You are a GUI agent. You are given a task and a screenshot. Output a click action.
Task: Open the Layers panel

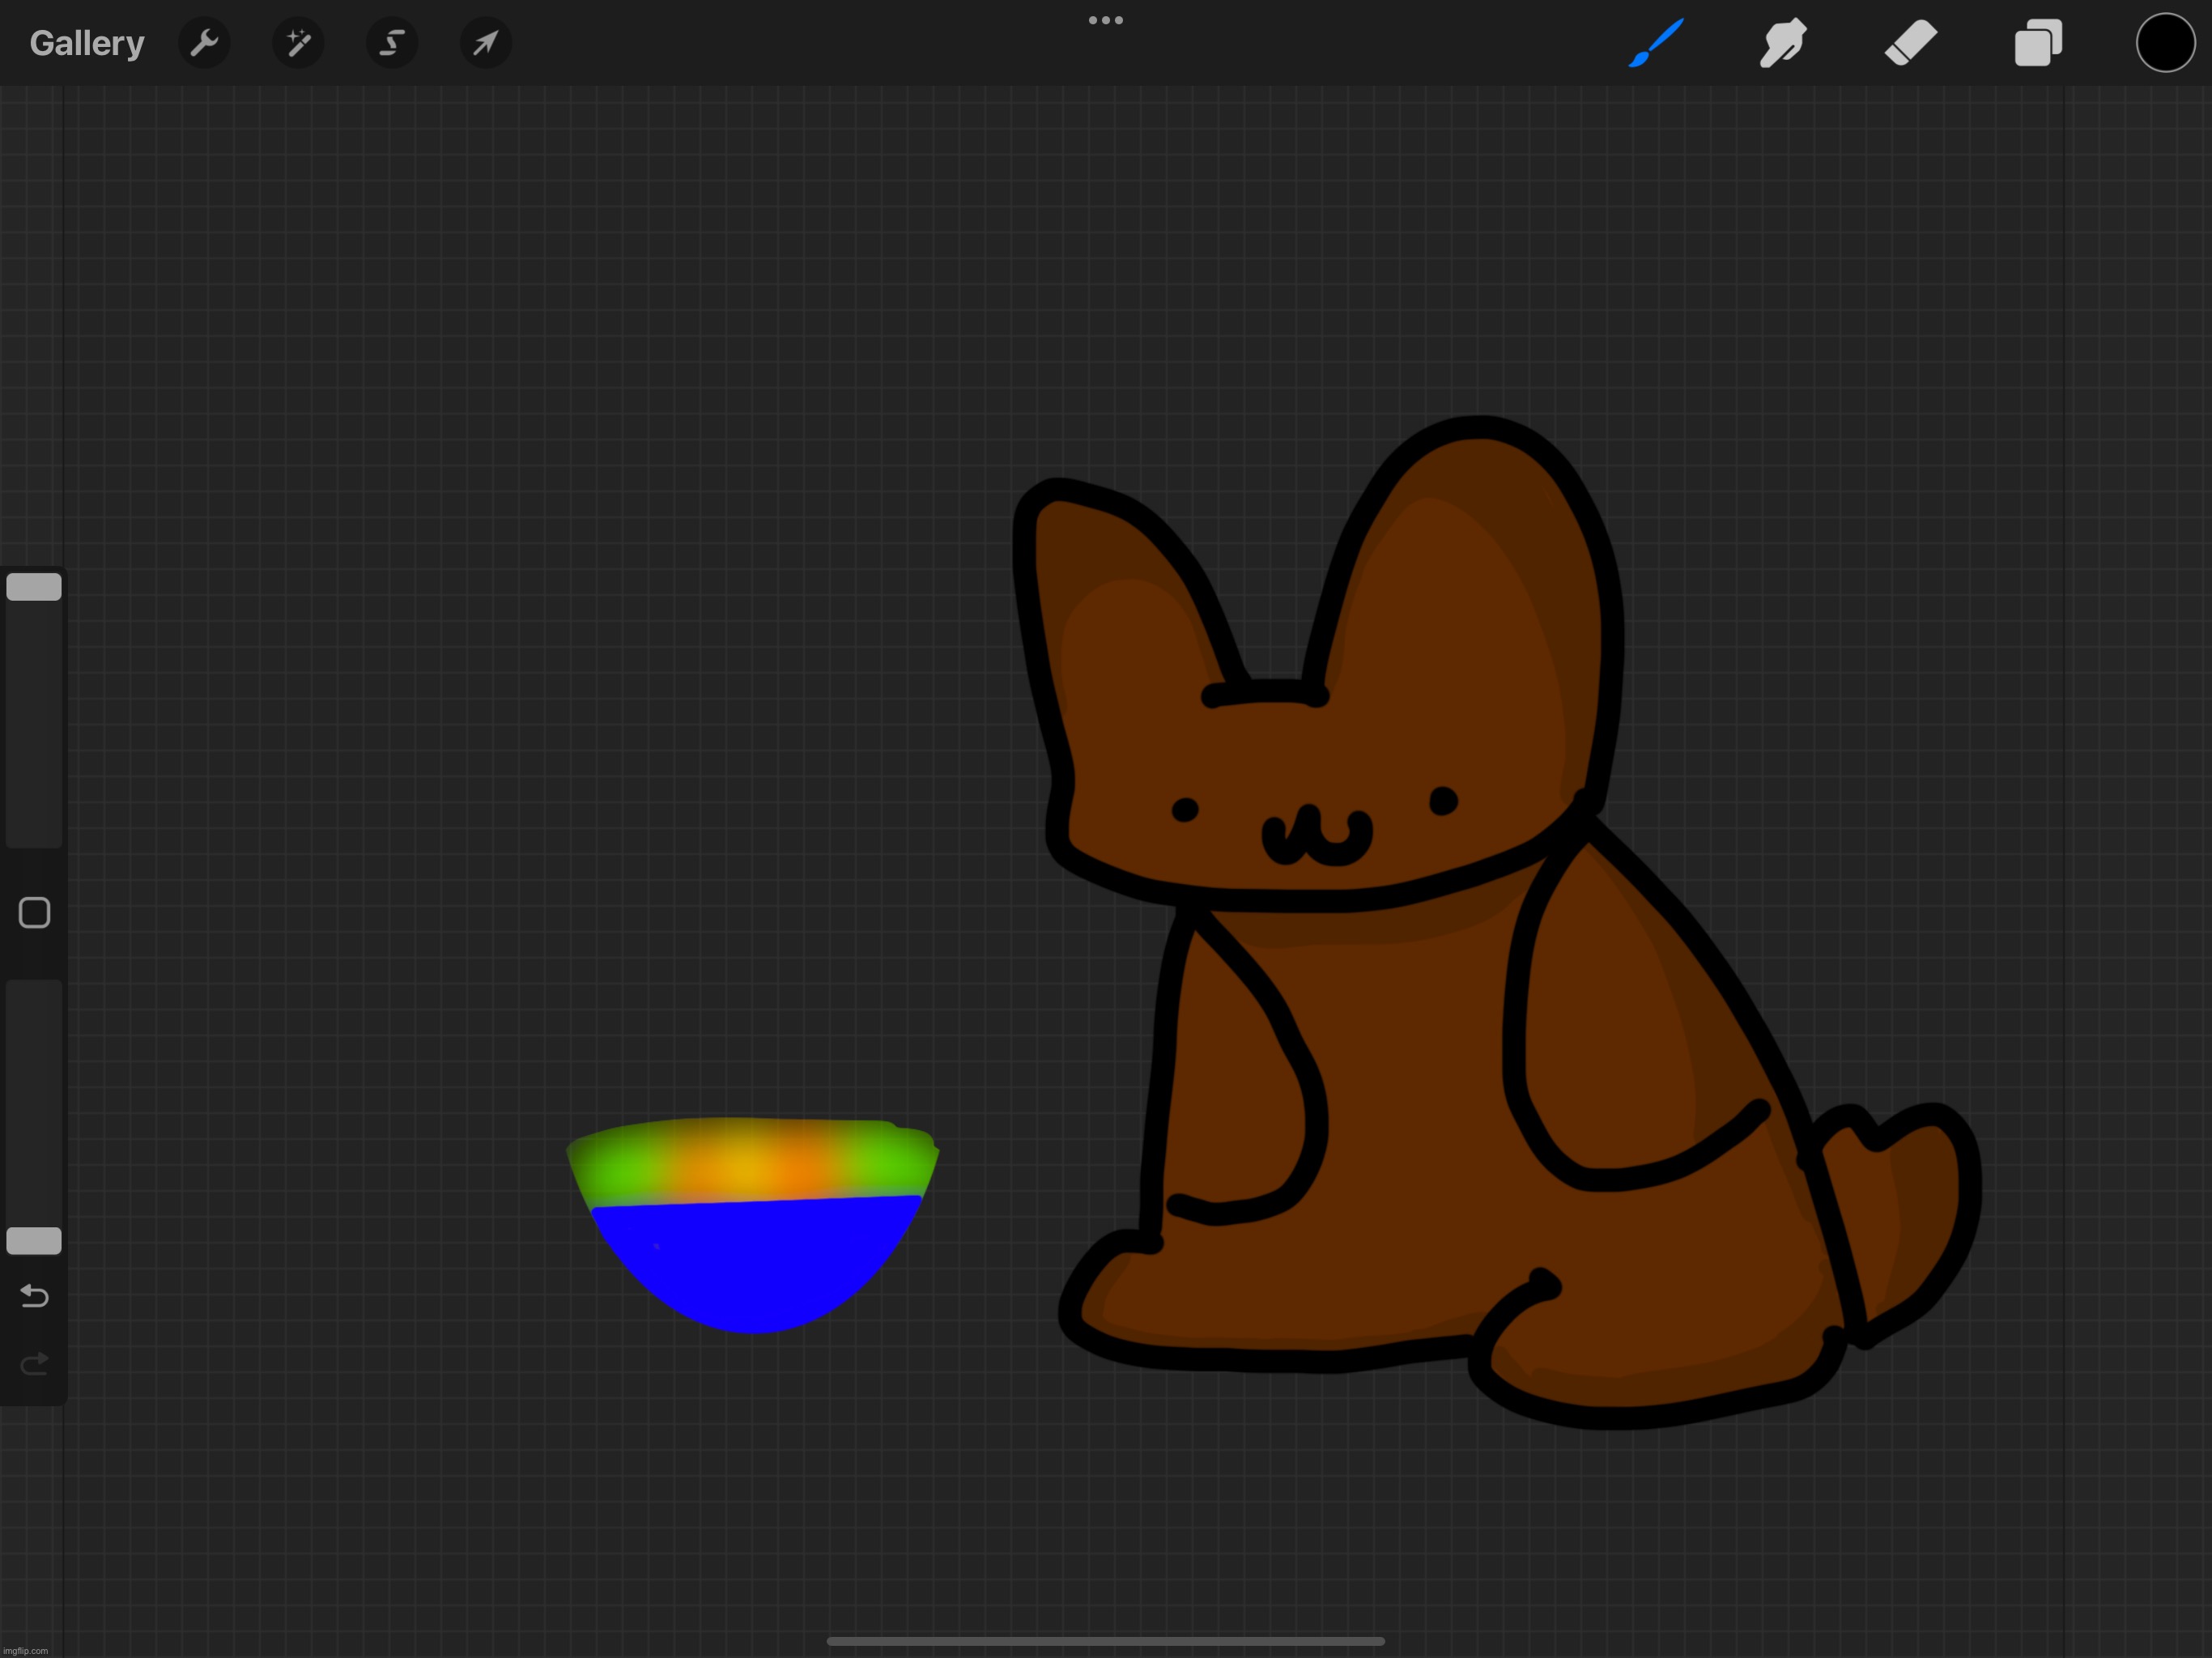point(2038,43)
